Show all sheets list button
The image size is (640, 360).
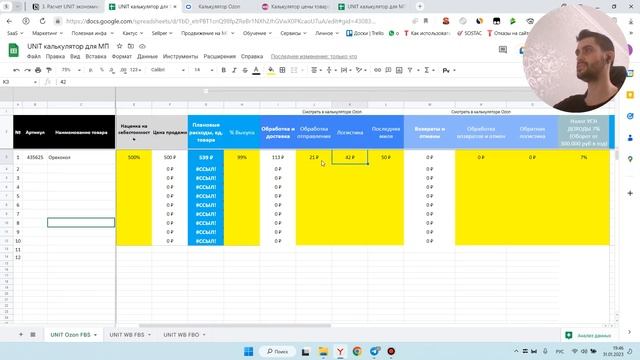pos(33,334)
